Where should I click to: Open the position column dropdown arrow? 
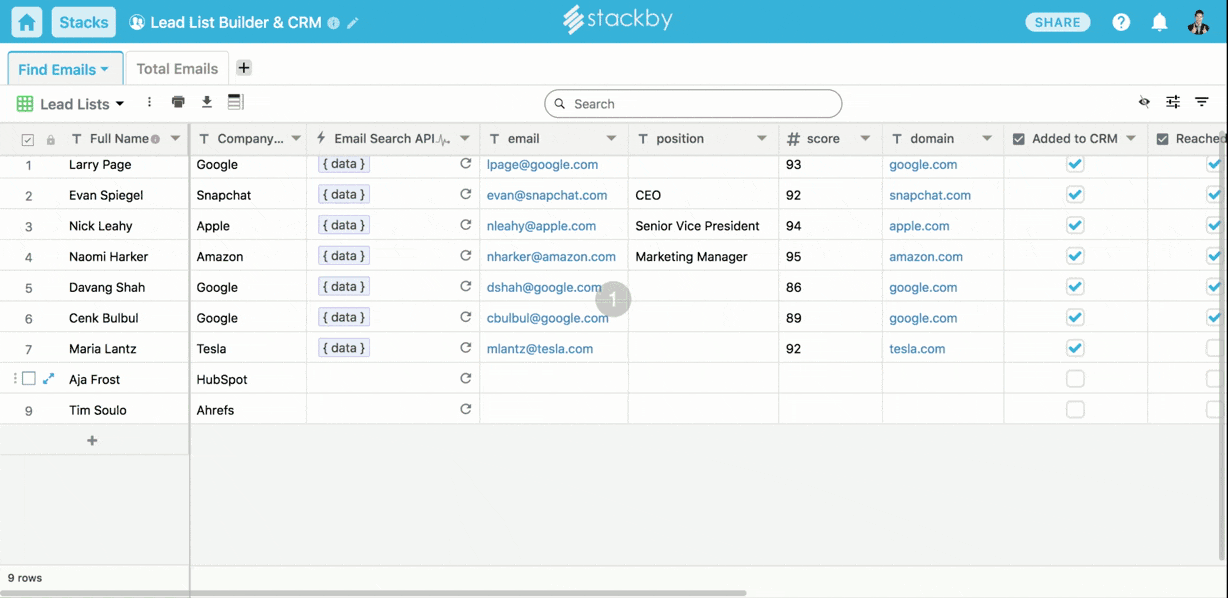761,139
